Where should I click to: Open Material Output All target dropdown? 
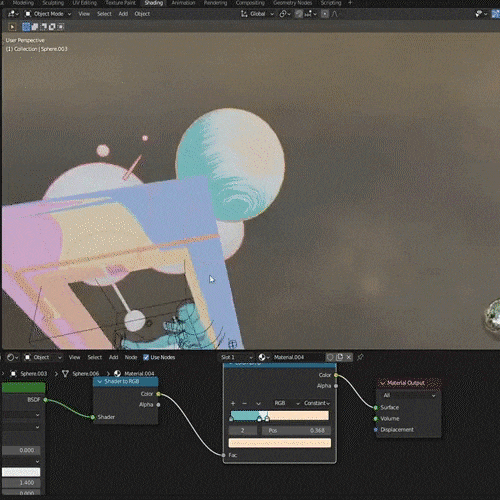pos(409,396)
